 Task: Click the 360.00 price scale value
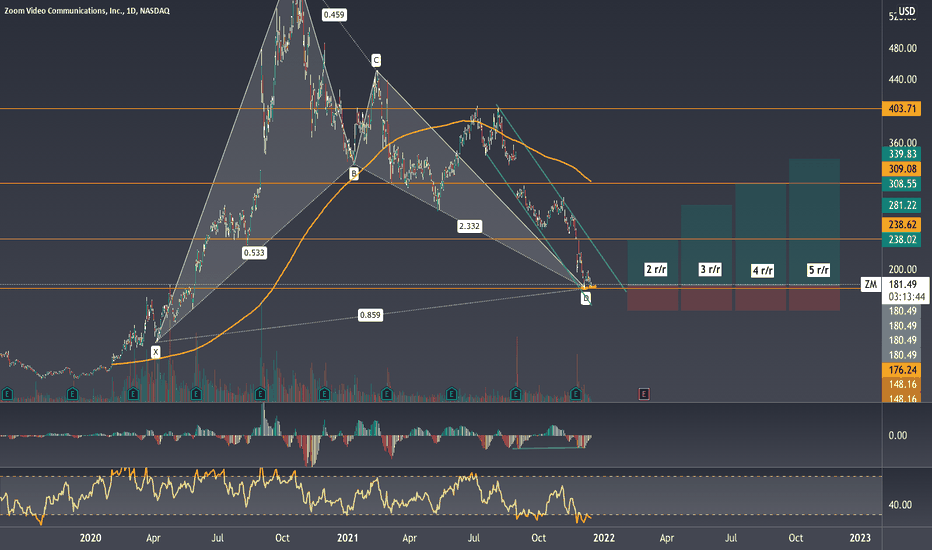902,143
